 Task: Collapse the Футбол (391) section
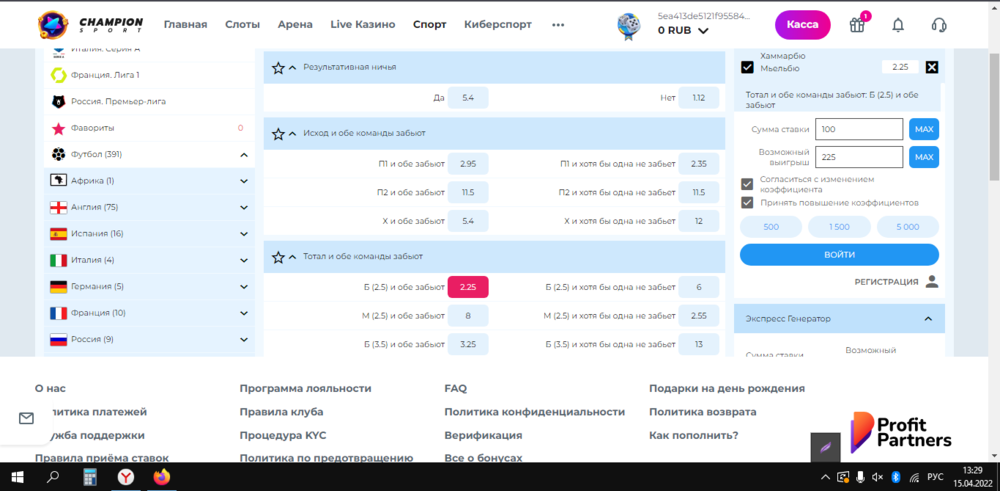click(244, 154)
